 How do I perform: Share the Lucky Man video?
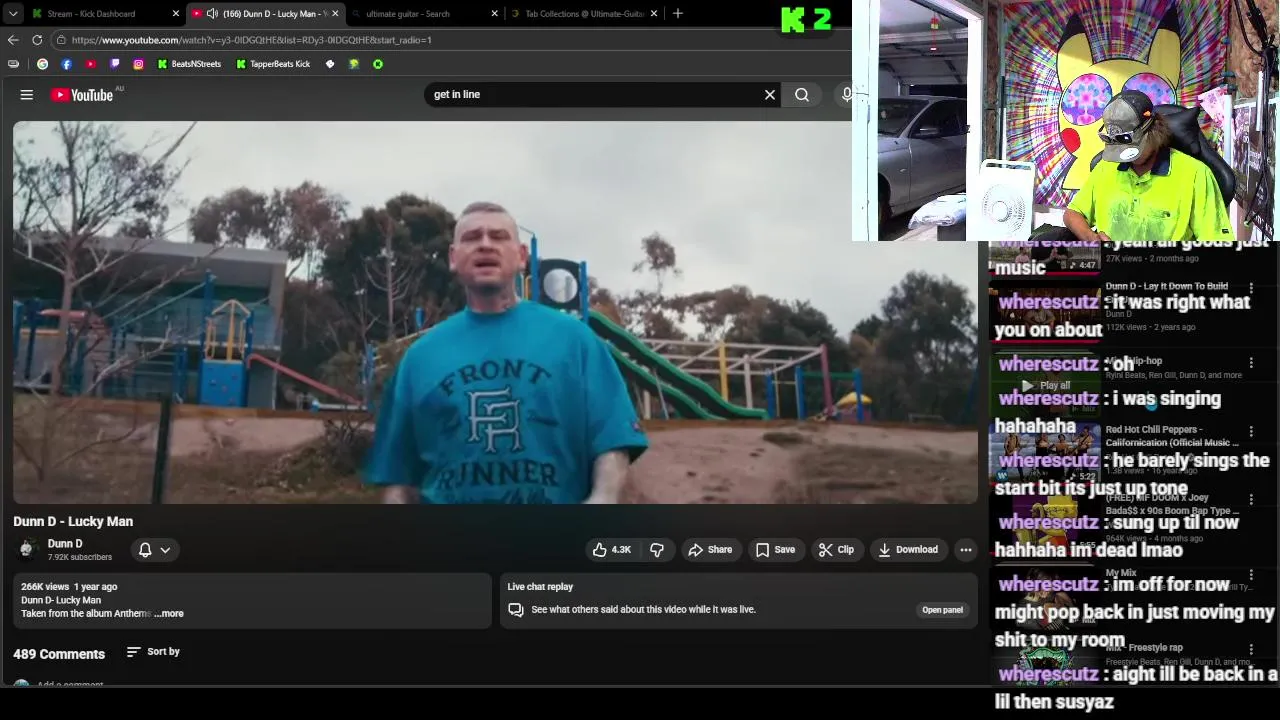pyautogui.click(x=710, y=550)
